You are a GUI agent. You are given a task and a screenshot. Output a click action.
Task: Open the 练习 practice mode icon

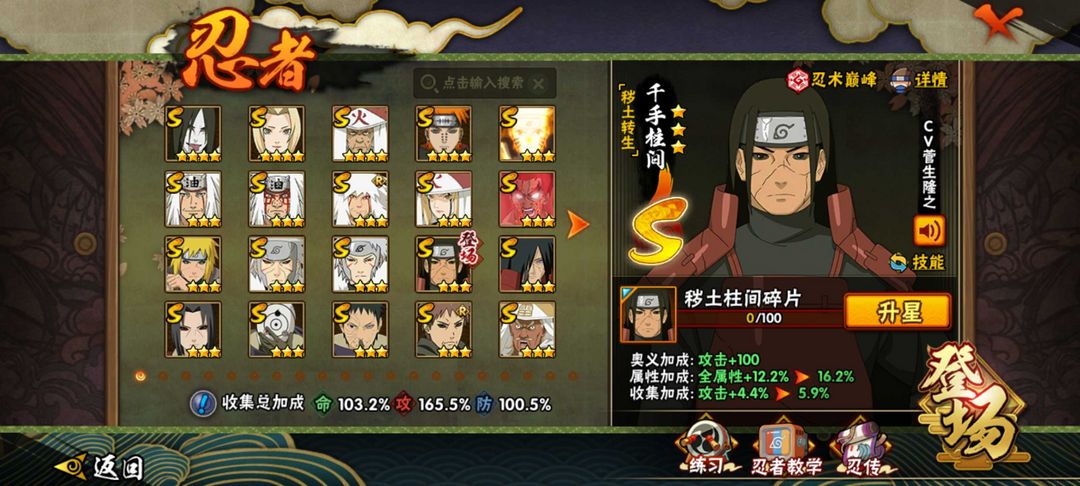[705, 447]
